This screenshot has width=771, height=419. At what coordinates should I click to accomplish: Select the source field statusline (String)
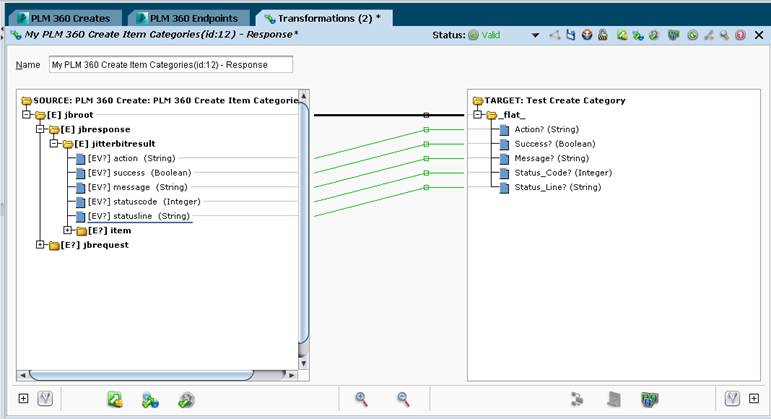tap(139, 216)
